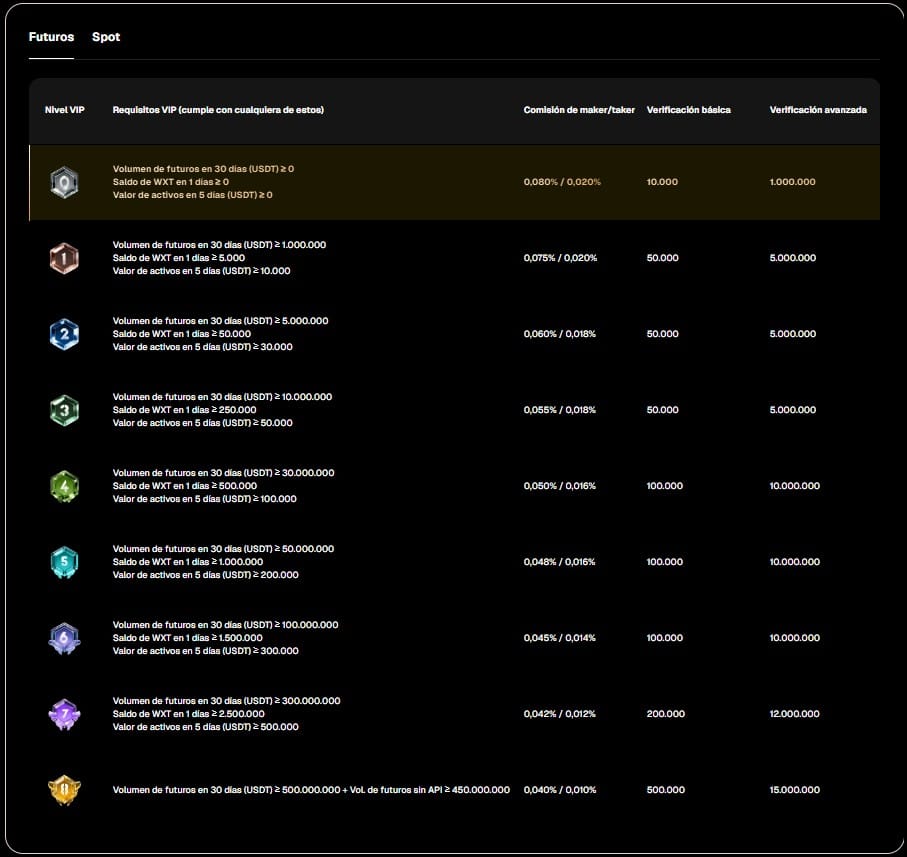Click basic verification value 10.000
The width and height of the screenshot is (907, 857).
coord(662,182)
